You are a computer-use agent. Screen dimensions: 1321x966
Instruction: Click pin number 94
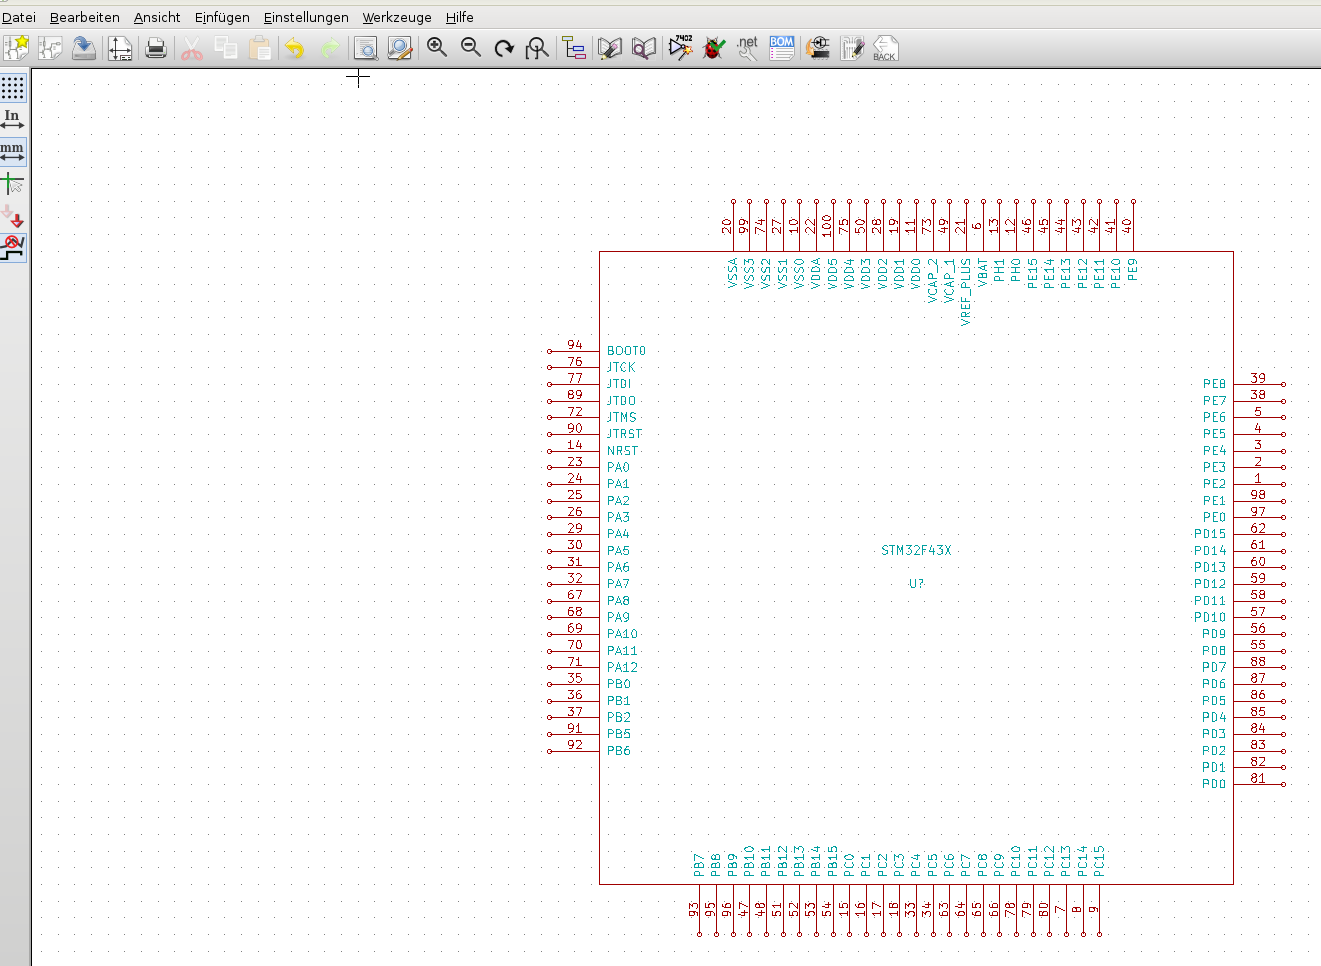point(575,345)
